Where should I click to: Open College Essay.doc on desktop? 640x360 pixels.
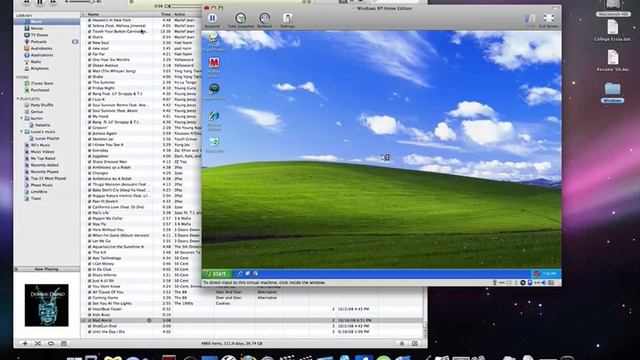612,31
